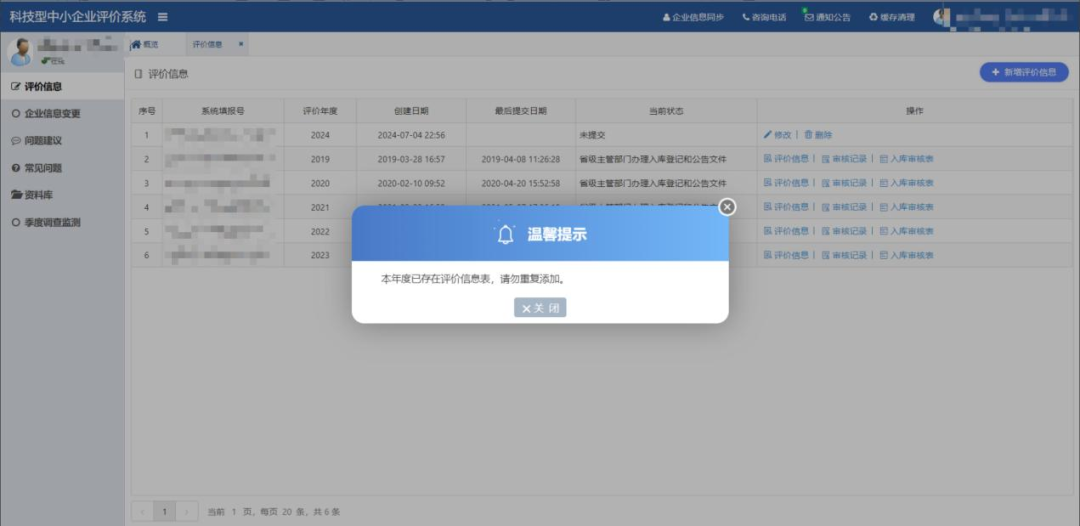The image size is (1080, 526).
Task: Click the creation date 2024-07-04 22:56
Action: tap(411, 135)
